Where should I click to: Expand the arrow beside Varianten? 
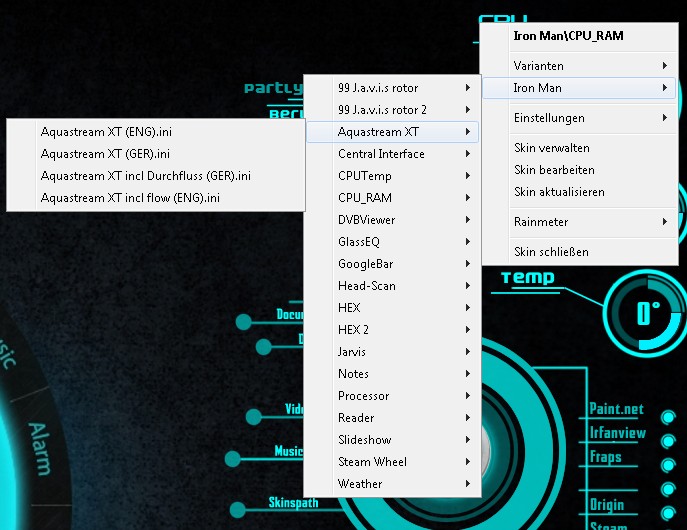(x=665, y=66)
